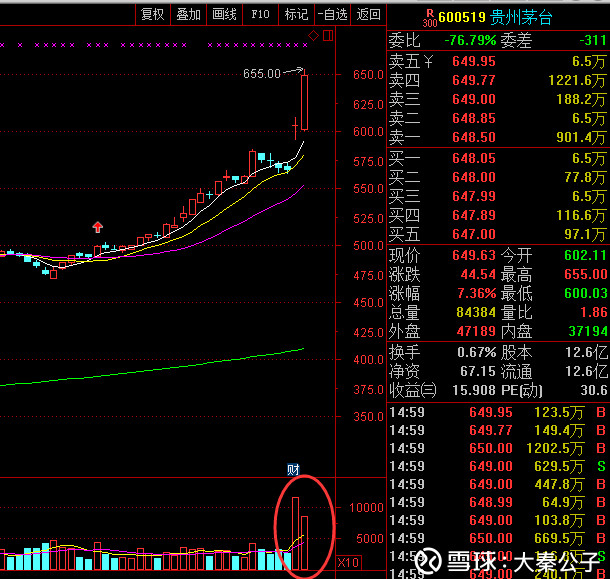Open the 叠加 overlay option
610x579 pixels.
point(188,15)
